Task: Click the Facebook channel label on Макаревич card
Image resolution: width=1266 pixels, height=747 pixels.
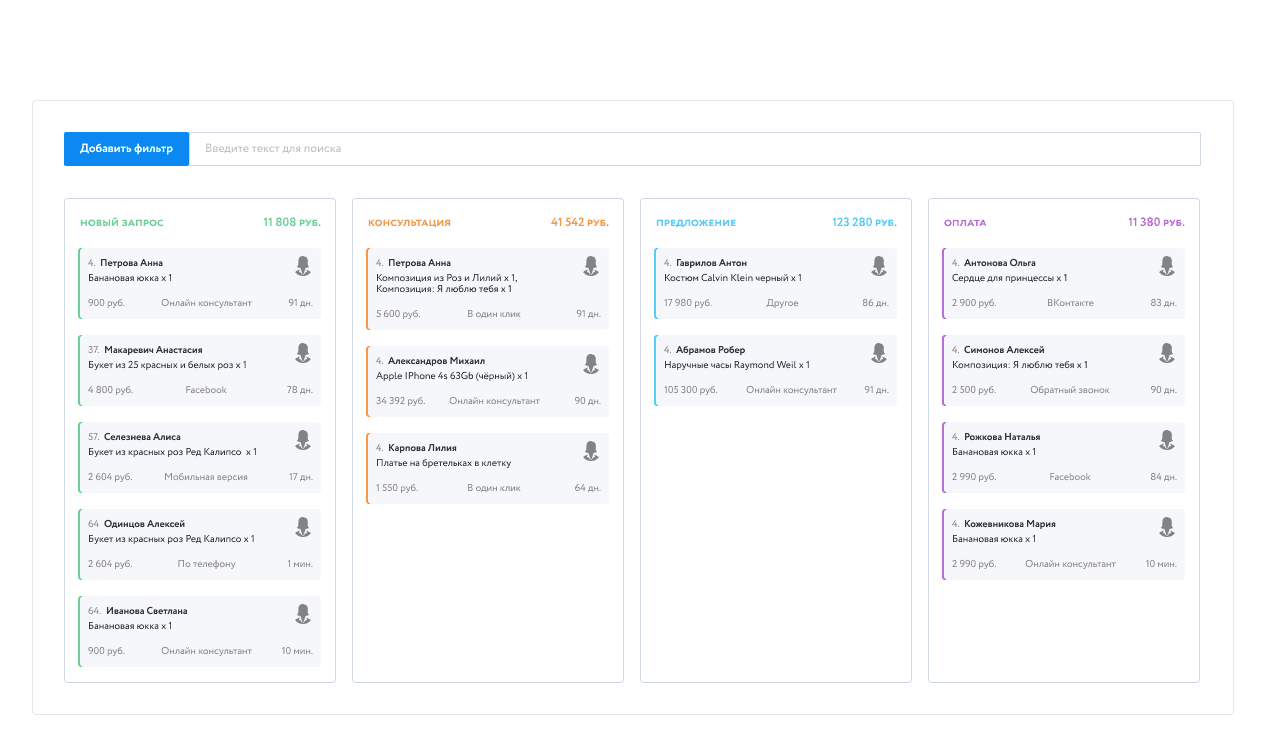Action: [205, 390]
